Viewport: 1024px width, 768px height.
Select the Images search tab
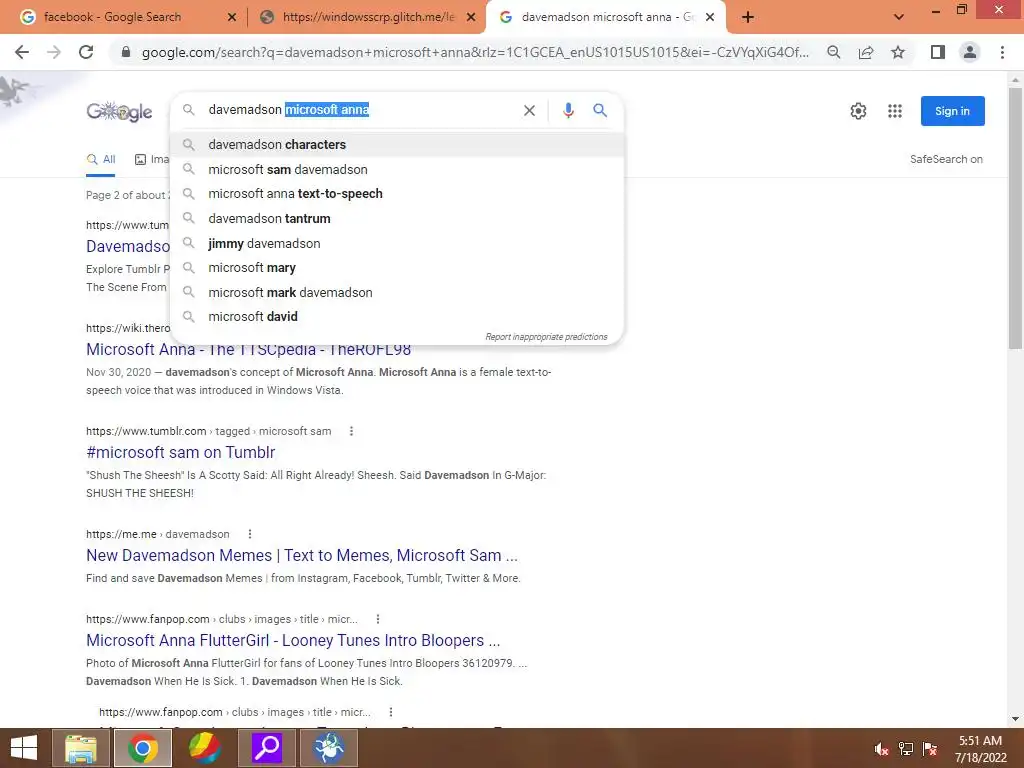(152, 159)
